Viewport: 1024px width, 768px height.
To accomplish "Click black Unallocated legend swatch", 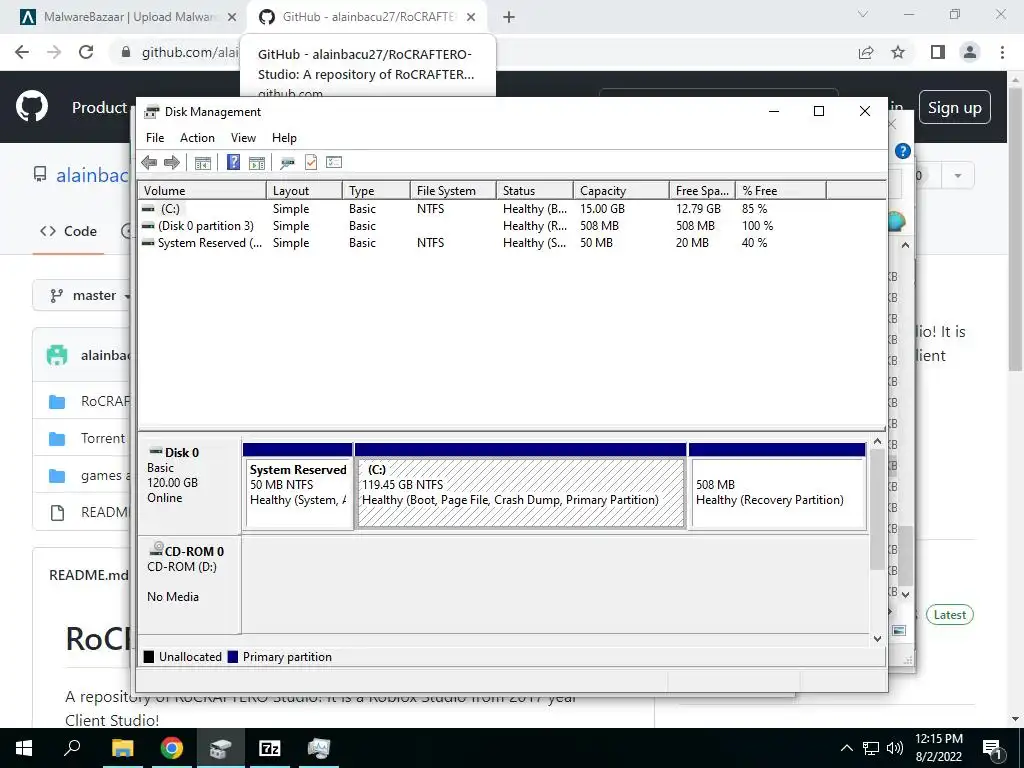I will (x=149, y=657).
